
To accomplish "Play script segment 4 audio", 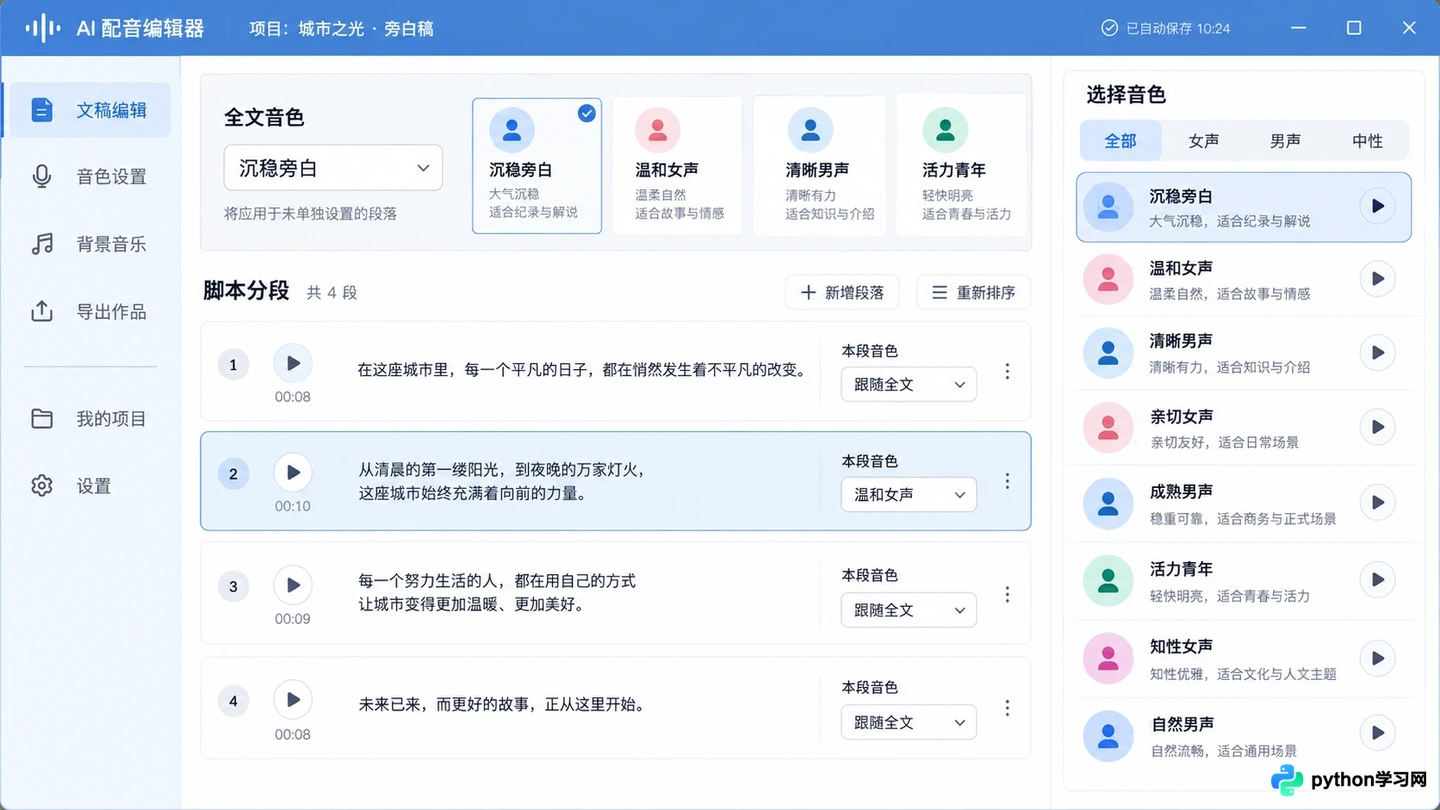I will point(293,700).
